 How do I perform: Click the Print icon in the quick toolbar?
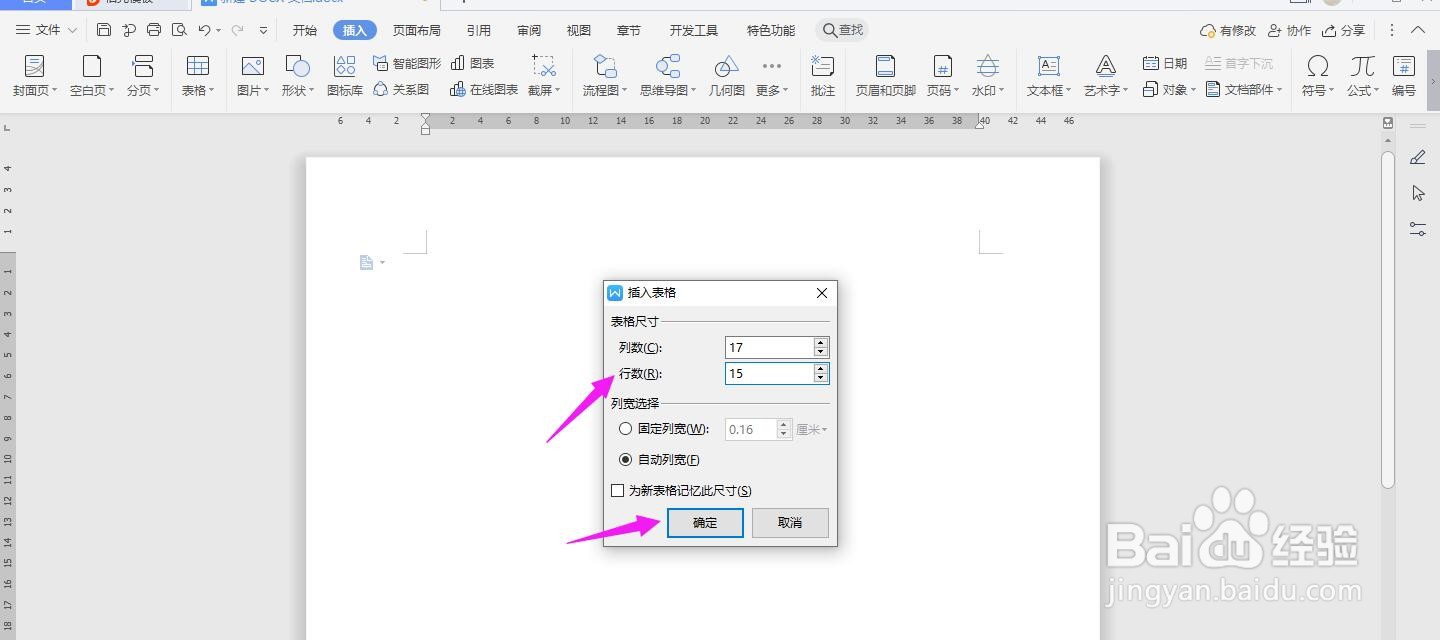154,30
